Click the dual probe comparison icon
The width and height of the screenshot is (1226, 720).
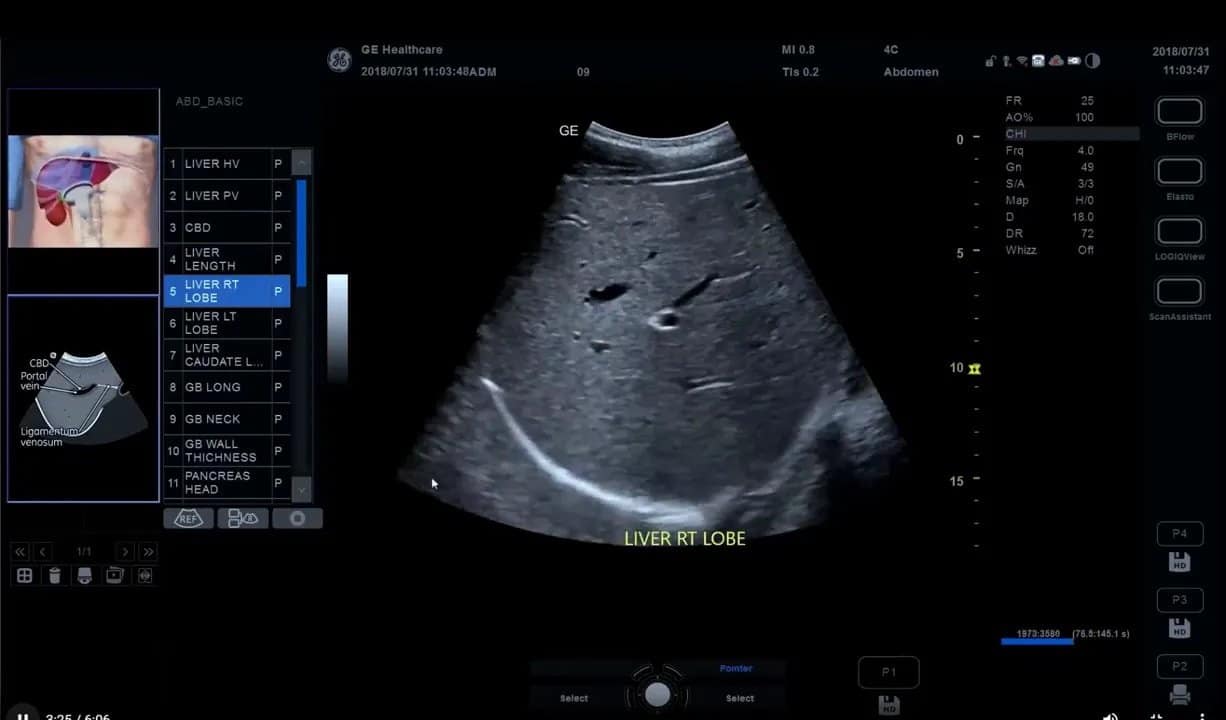(x=243, y=518)
